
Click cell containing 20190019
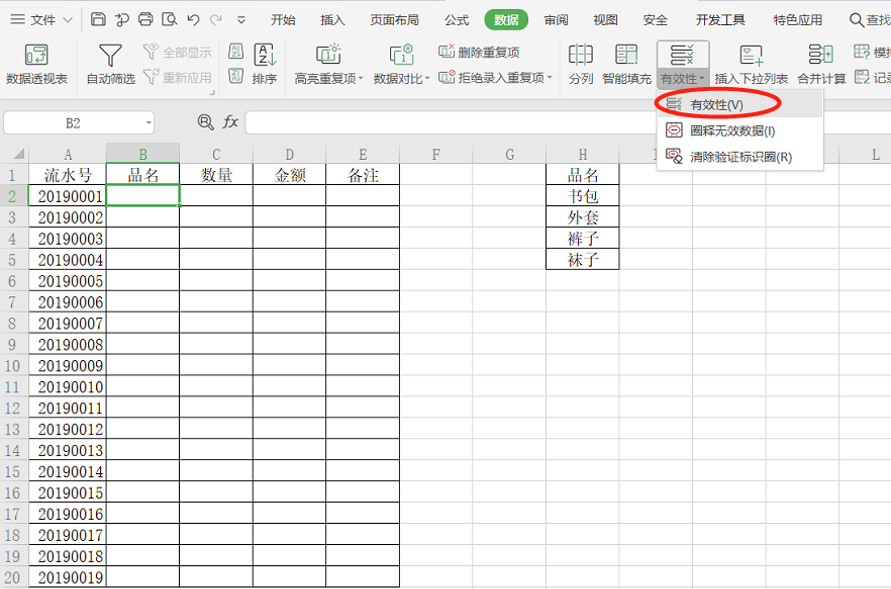point(68,577)
